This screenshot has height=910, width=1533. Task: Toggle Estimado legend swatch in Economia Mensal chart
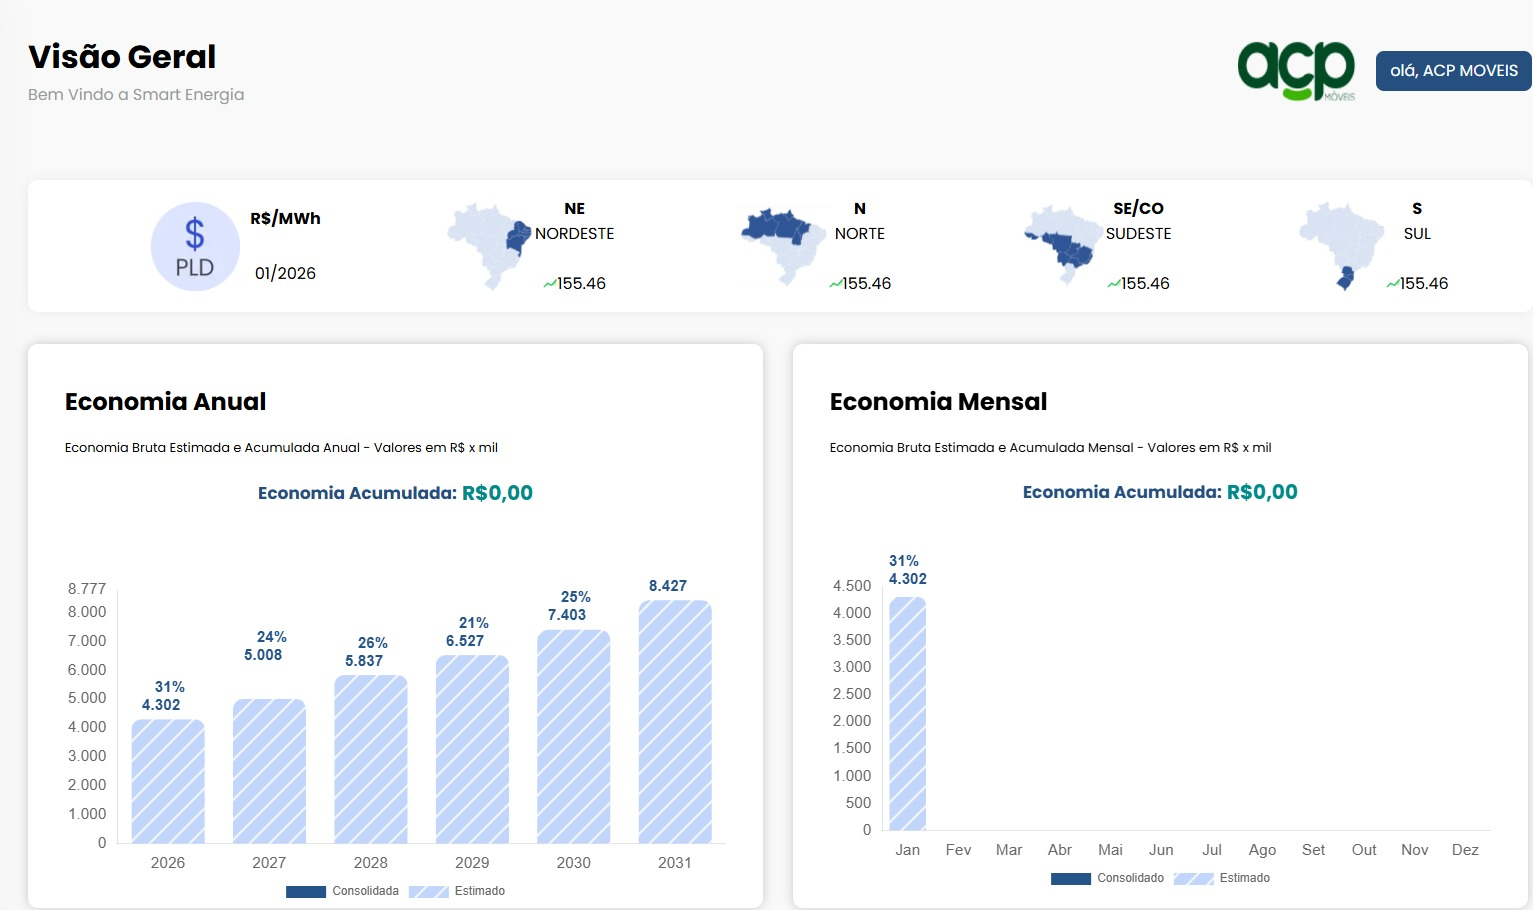[1193, 878]
